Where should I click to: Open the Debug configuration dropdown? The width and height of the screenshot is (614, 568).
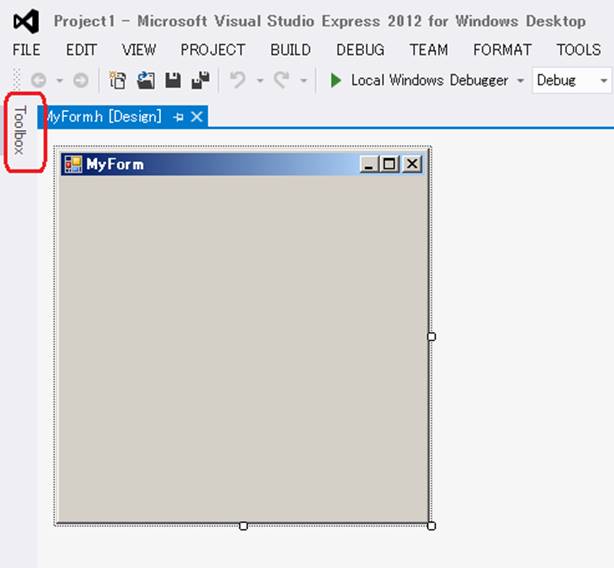click(572, 81)
